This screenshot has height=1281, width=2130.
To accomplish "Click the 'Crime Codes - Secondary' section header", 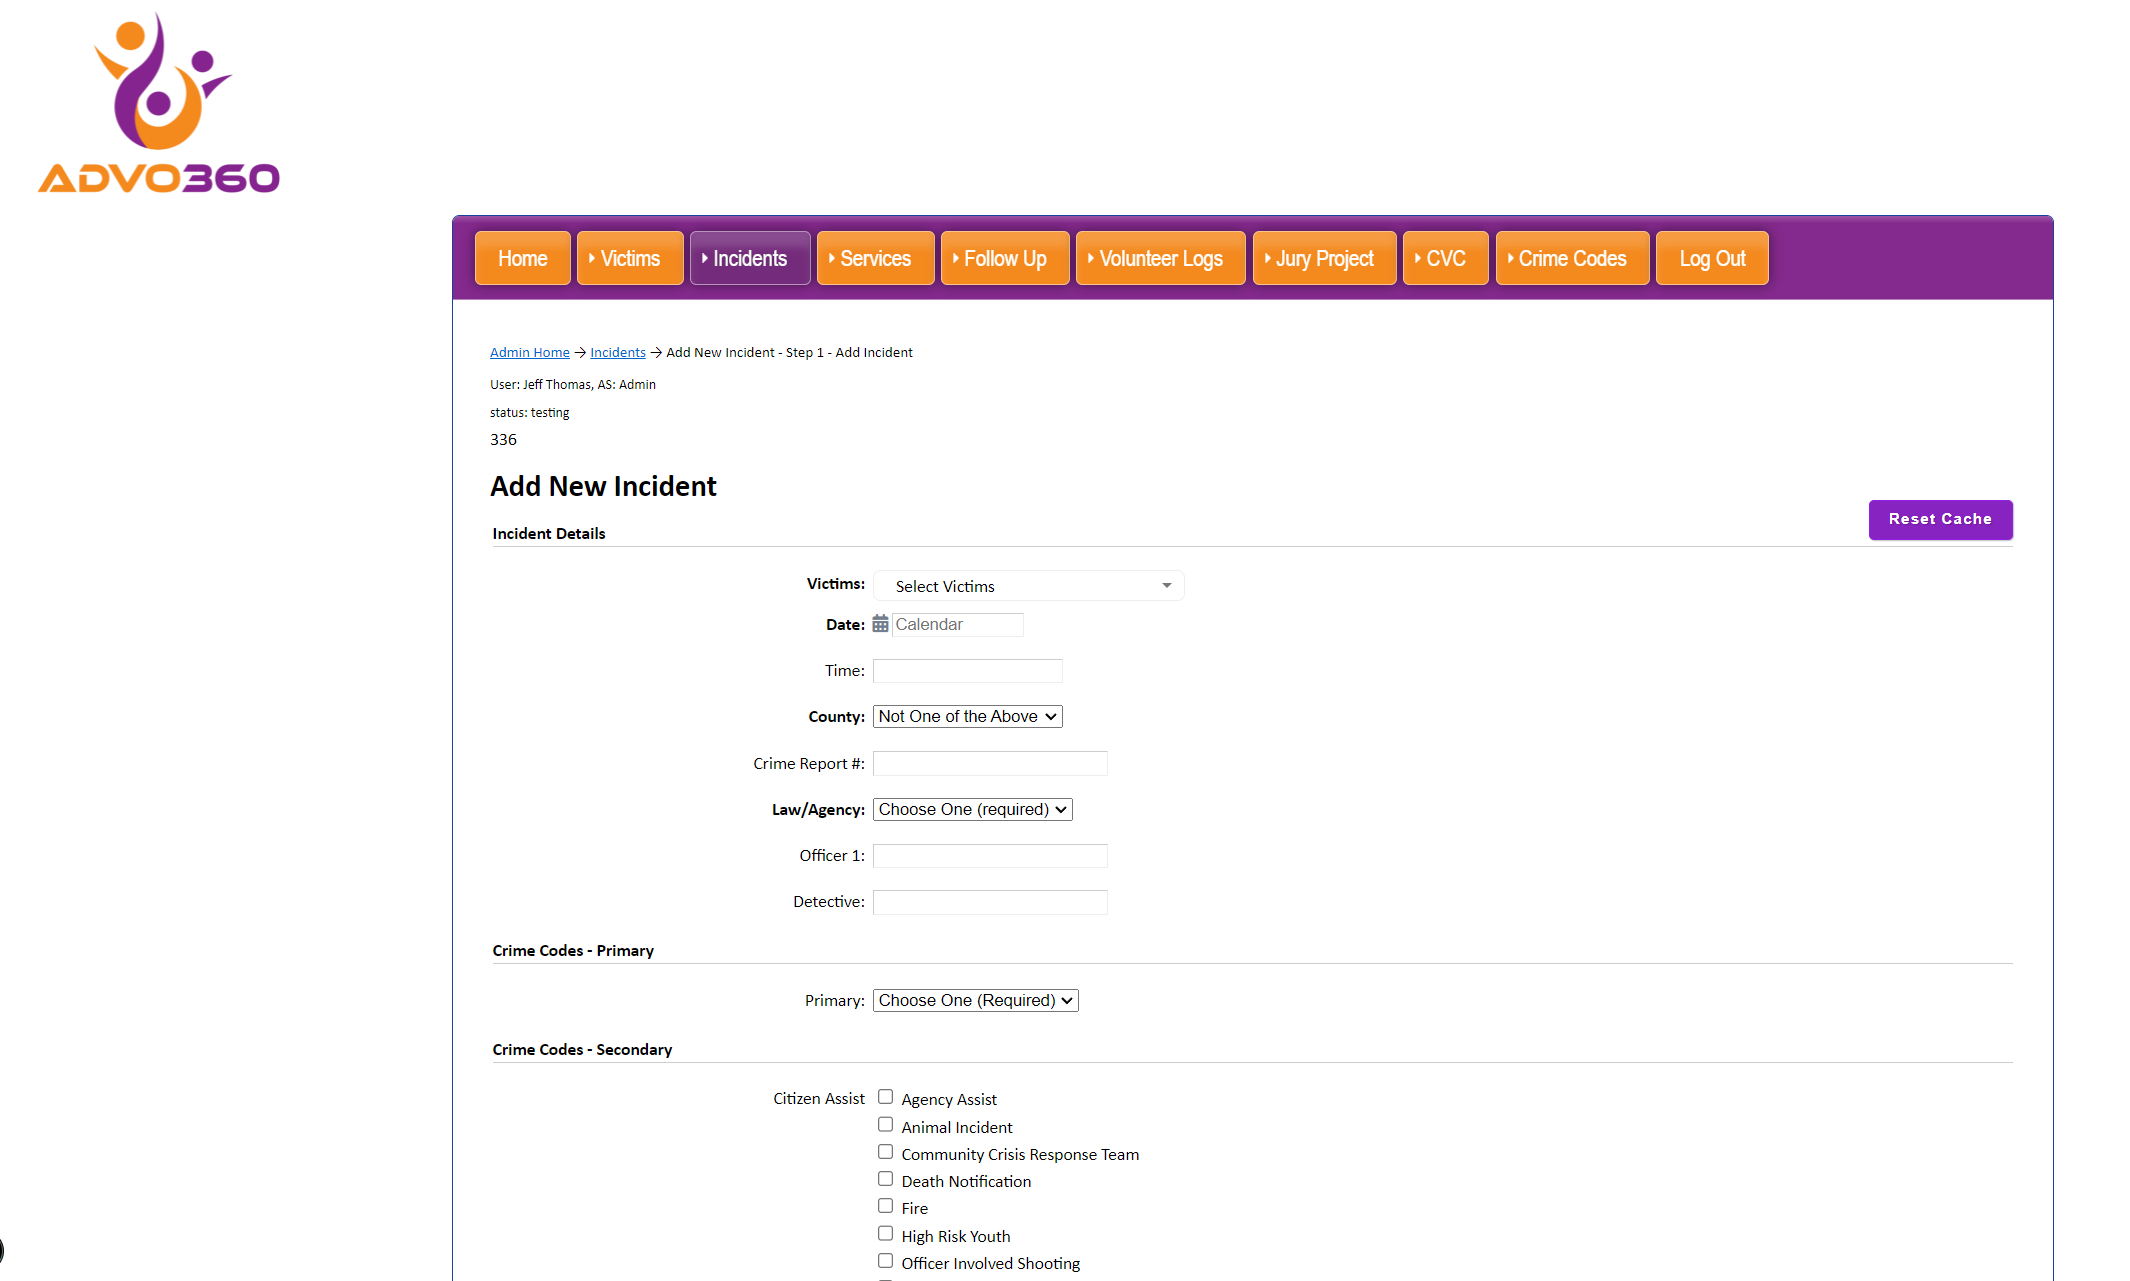I will coord(582,1049).
